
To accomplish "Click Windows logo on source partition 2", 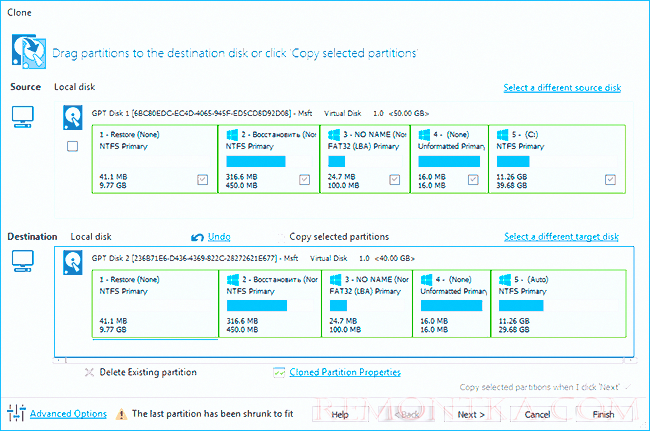I will (x=232, y=134).
